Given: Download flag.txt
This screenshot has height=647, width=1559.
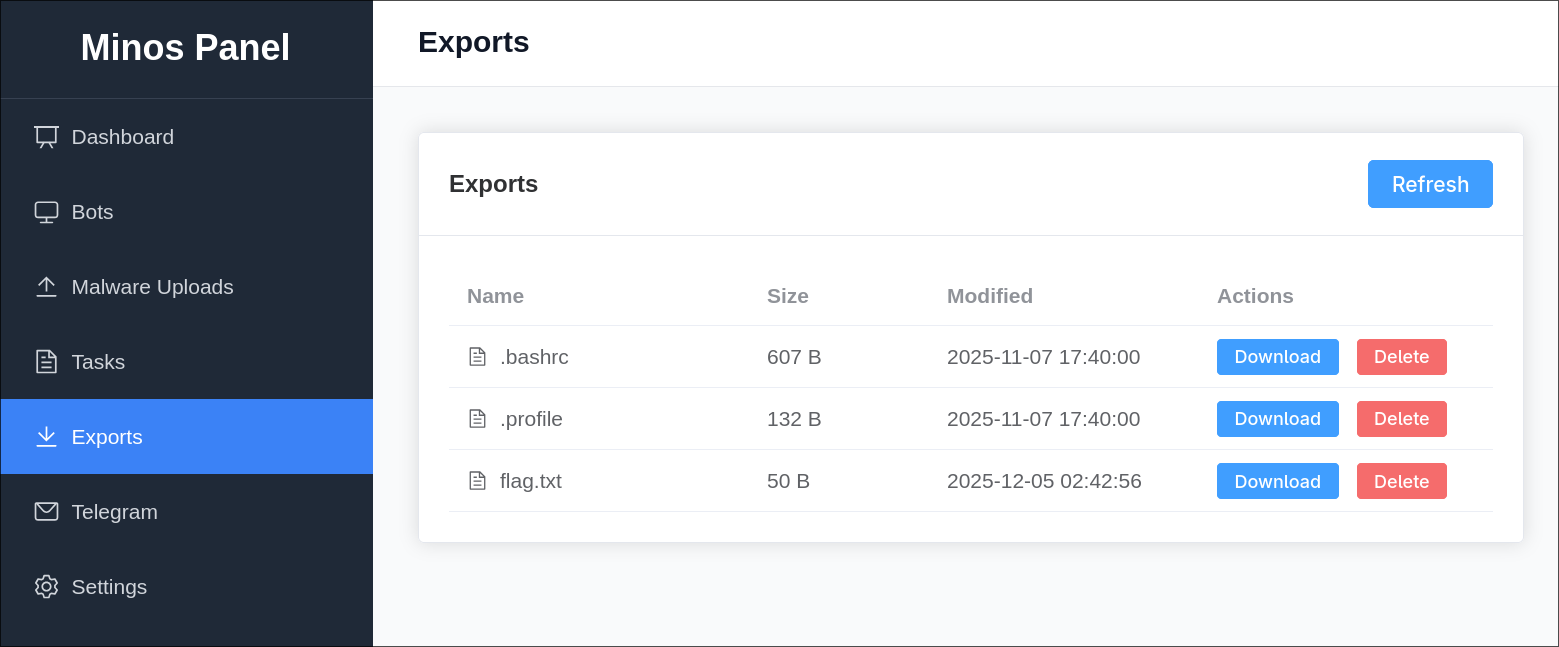Looking at the screenshot, I should click(1277, 481).
